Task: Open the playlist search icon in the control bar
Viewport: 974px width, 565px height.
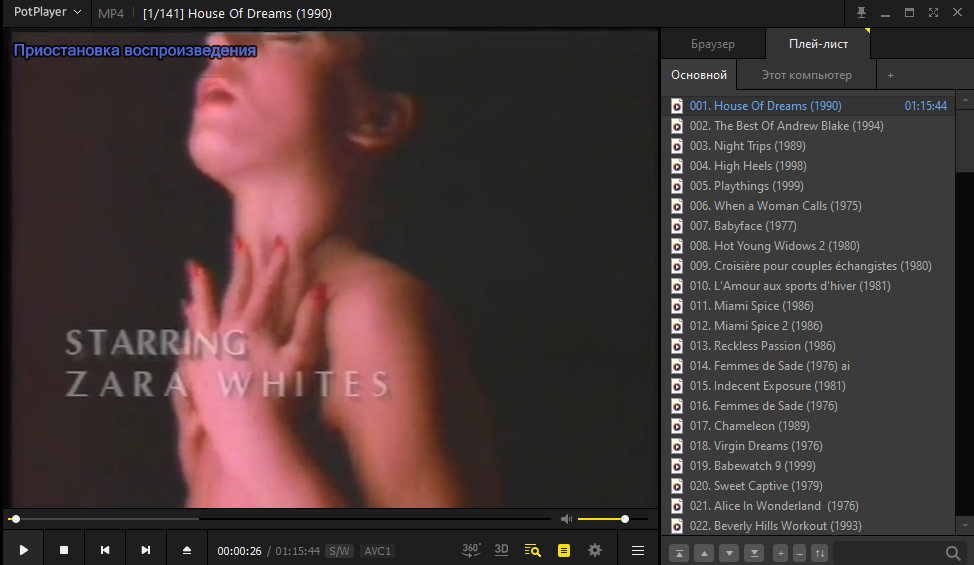Action: (x=532, y=550)
